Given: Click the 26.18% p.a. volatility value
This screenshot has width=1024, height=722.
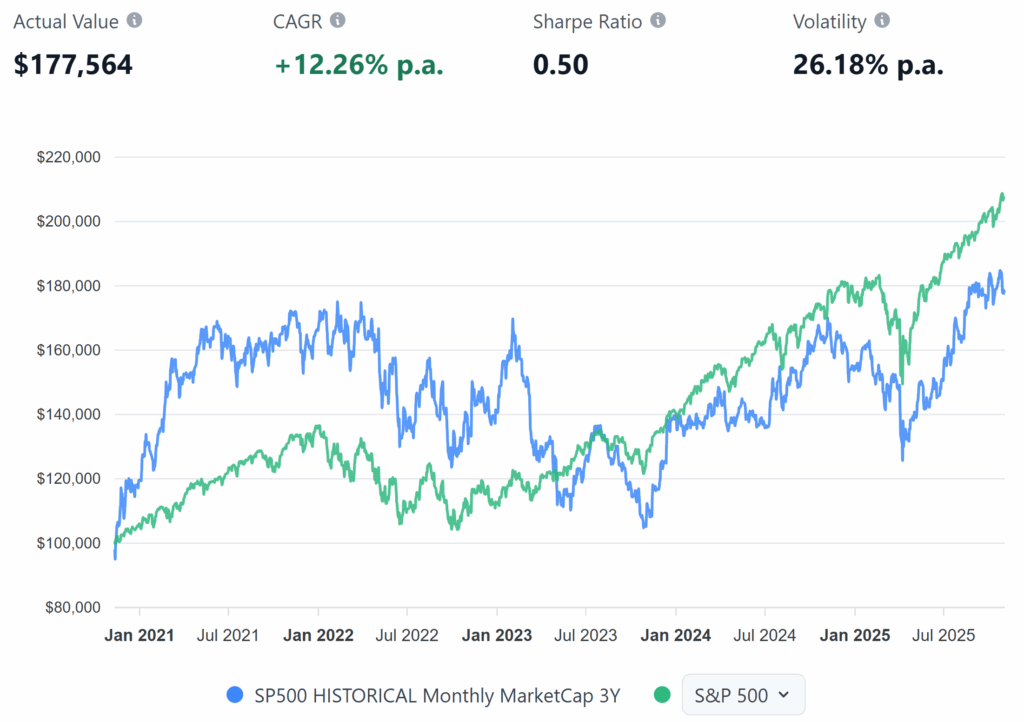Looking at the screenshot, I should point(868,65).
